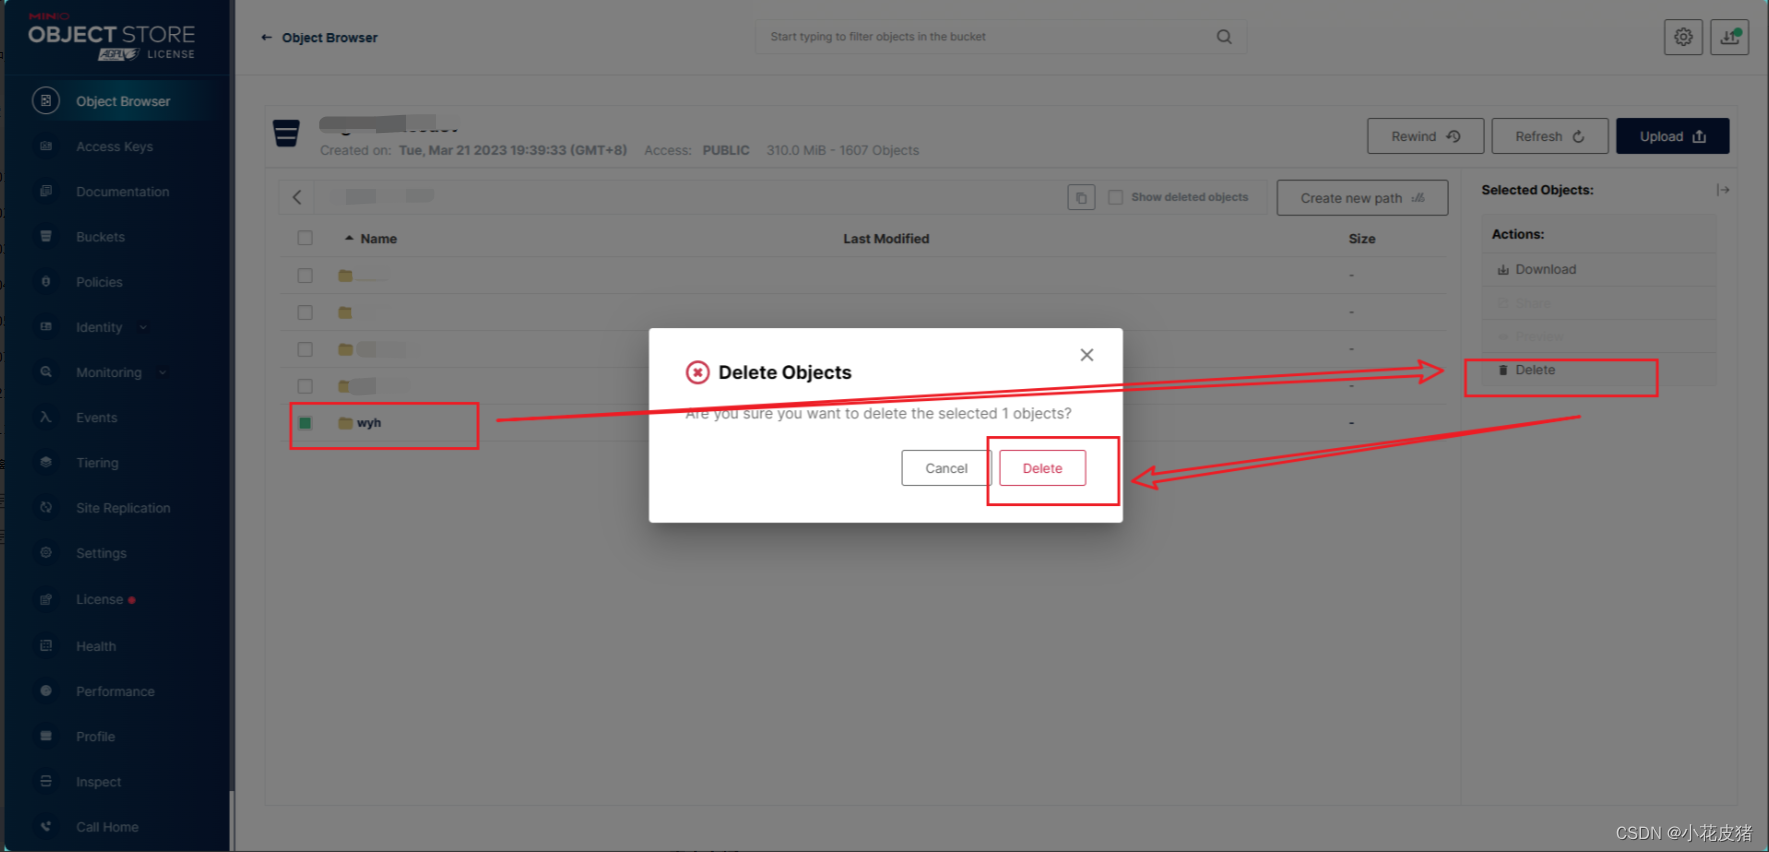Cancel the Delete Objects dialog
Image resolution: width=1769 pixels, height=852 pixels.
[x=946, y=468]
